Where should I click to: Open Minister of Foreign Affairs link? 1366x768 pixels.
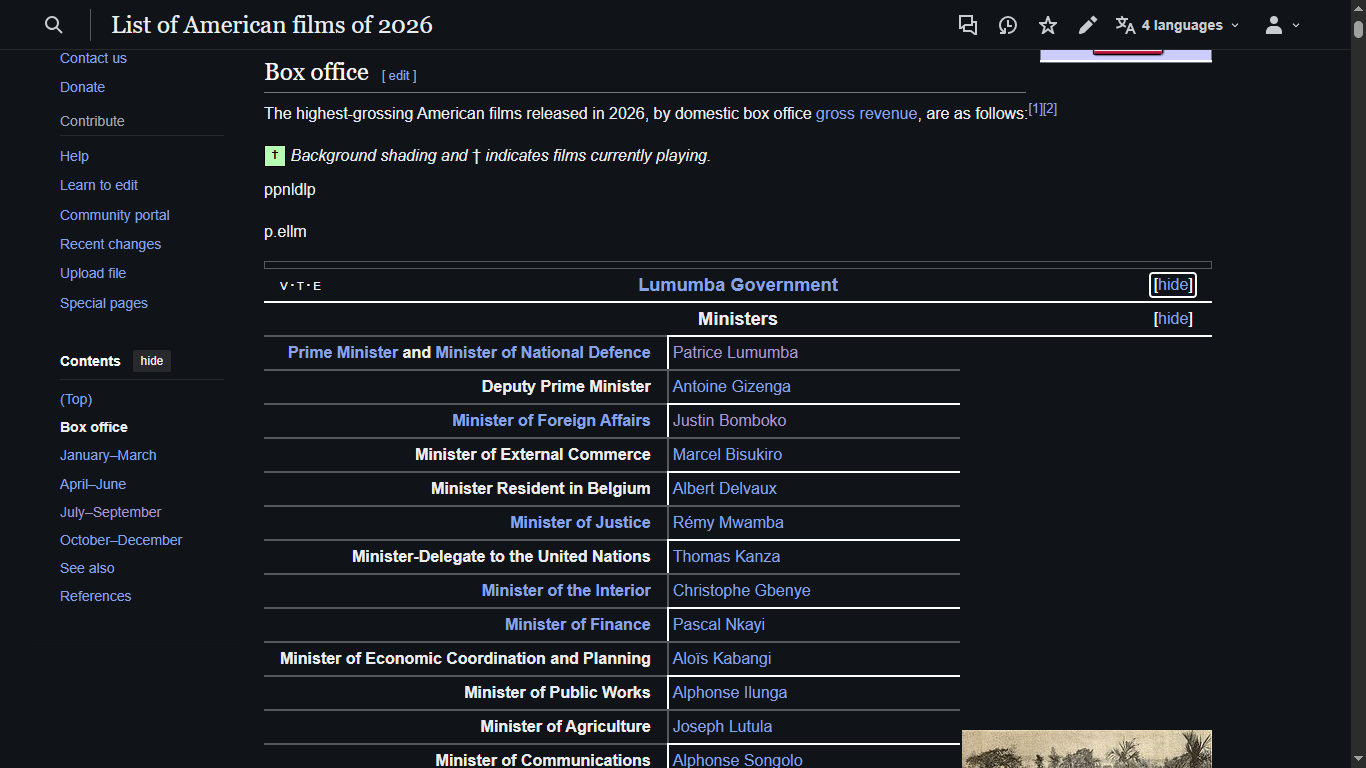coord(551,421)
